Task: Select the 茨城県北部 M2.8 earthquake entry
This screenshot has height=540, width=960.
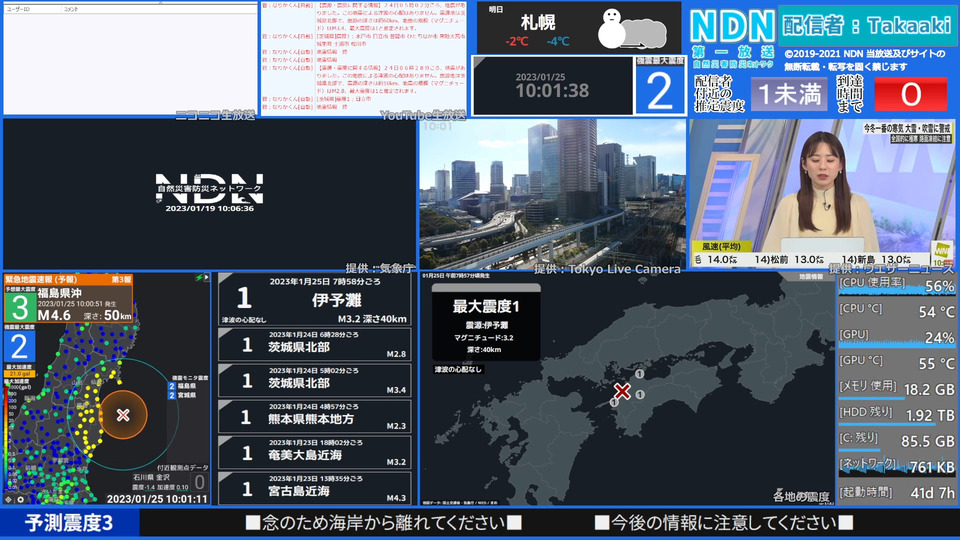Action: click(x=315, y=345)
